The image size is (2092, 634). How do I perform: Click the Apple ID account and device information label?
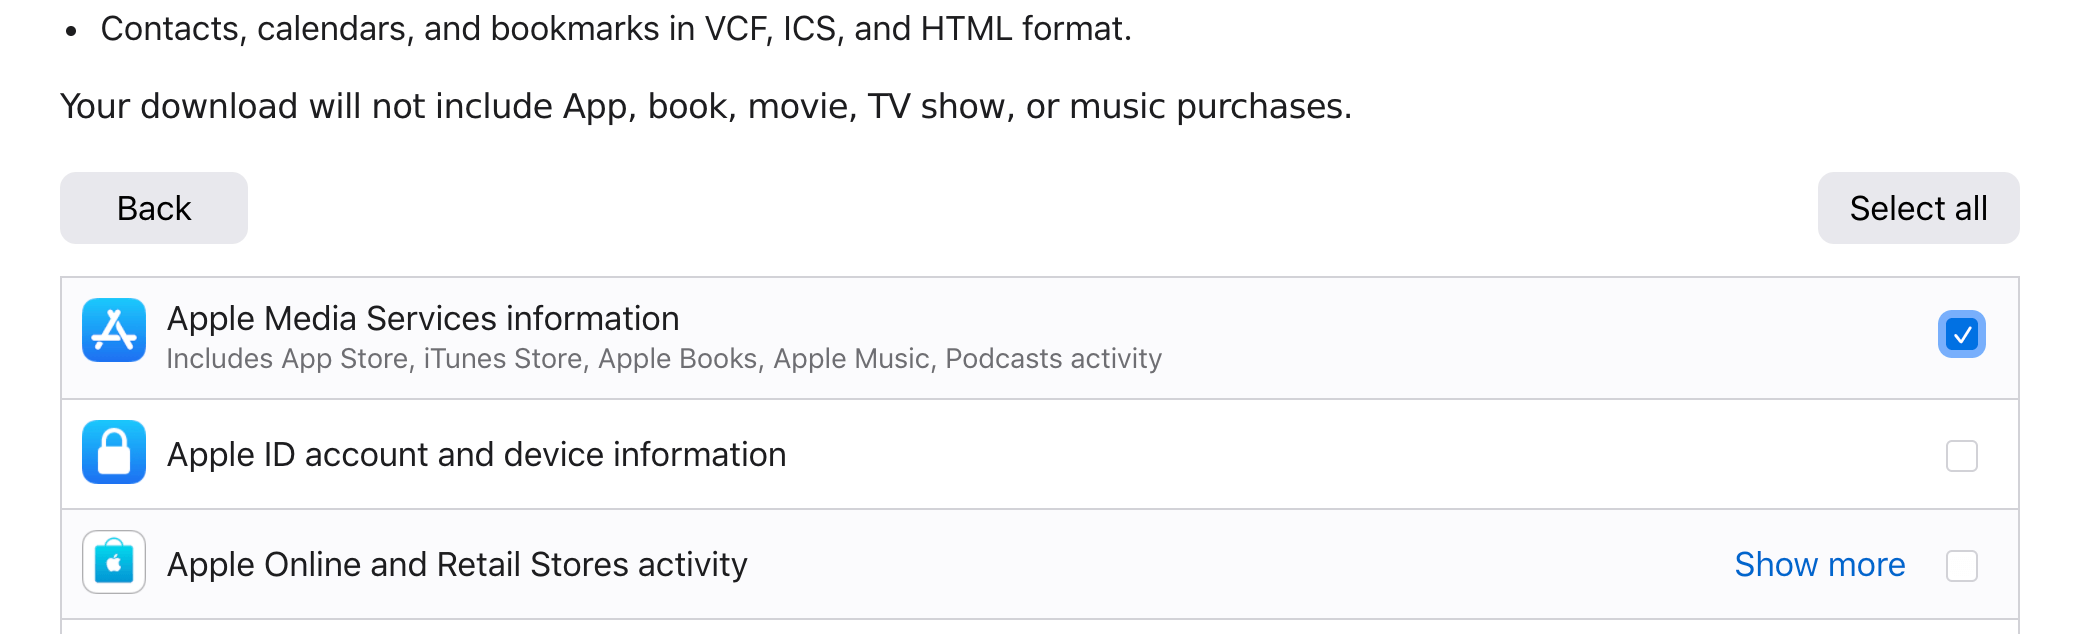[x=476, y=455]
